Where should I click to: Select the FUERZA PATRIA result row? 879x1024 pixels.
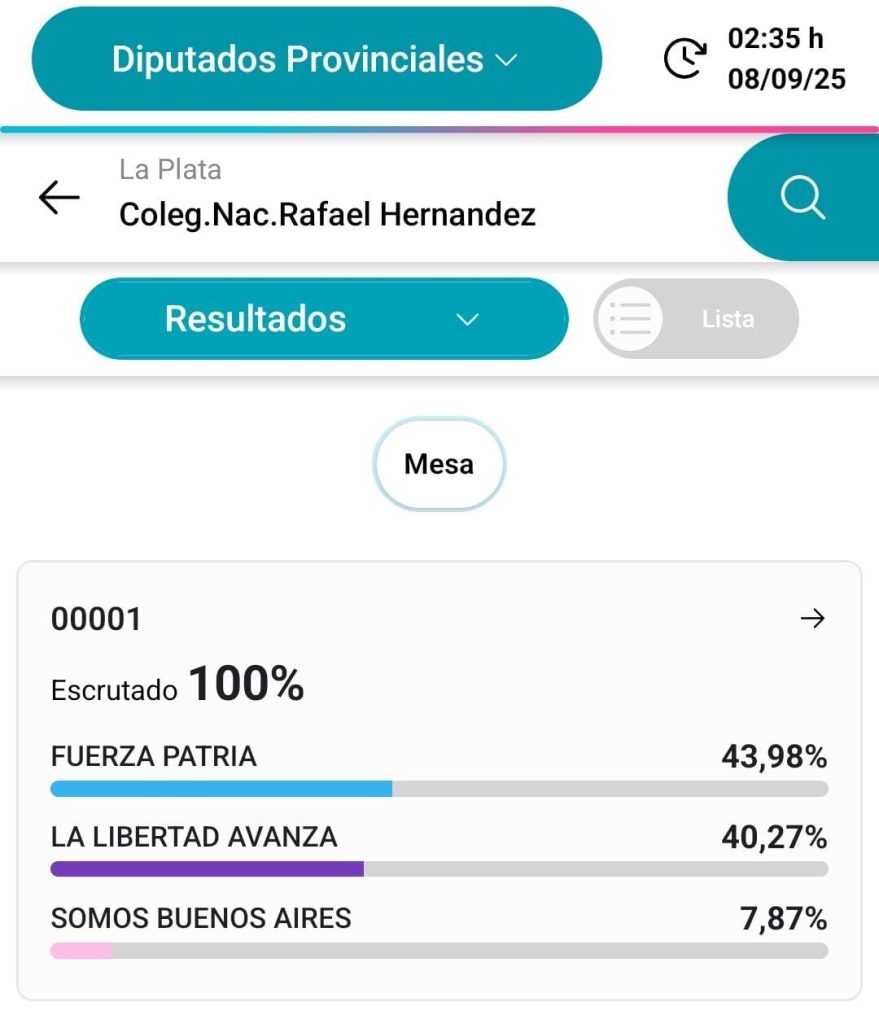[440, 769]
